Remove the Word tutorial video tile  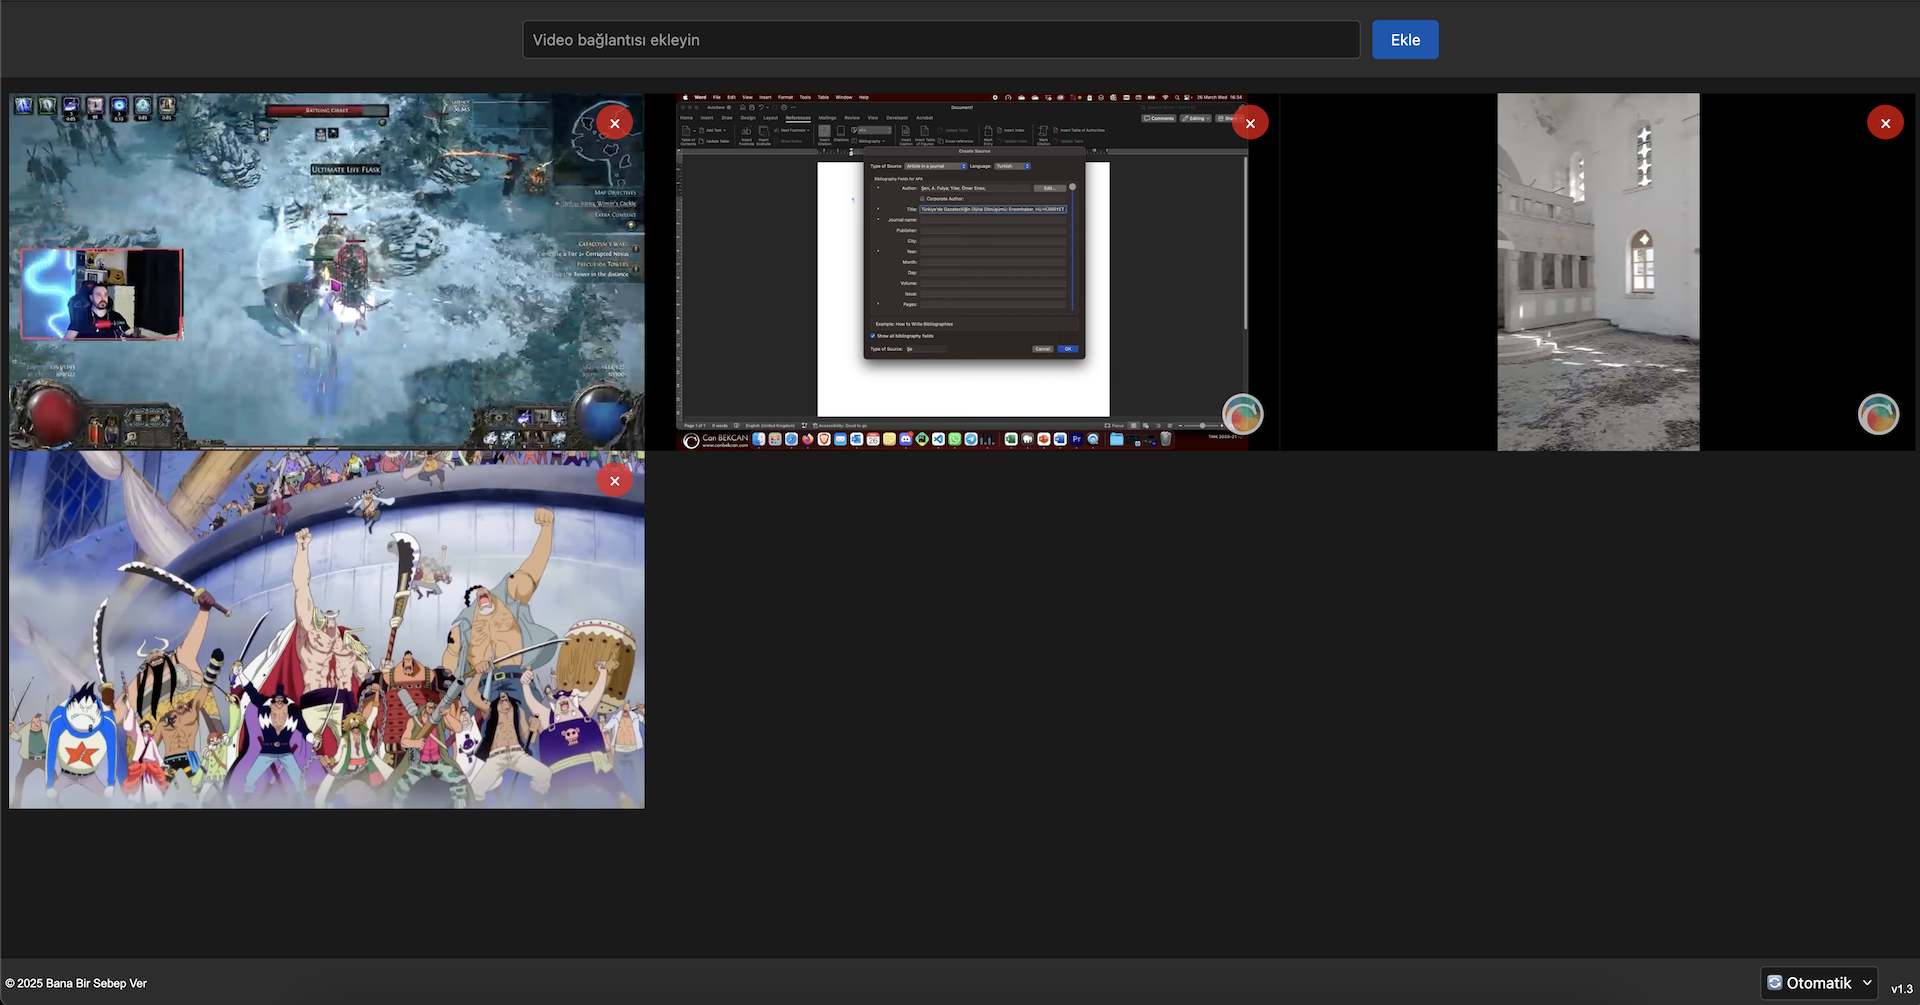[1250, 123]
